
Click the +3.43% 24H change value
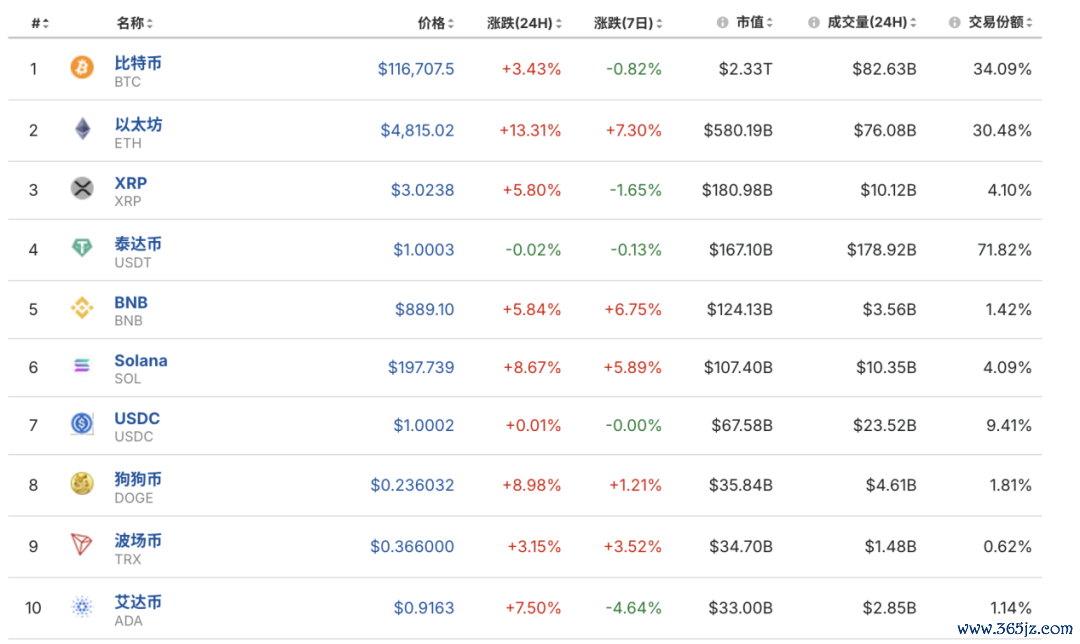coord(531,69)
